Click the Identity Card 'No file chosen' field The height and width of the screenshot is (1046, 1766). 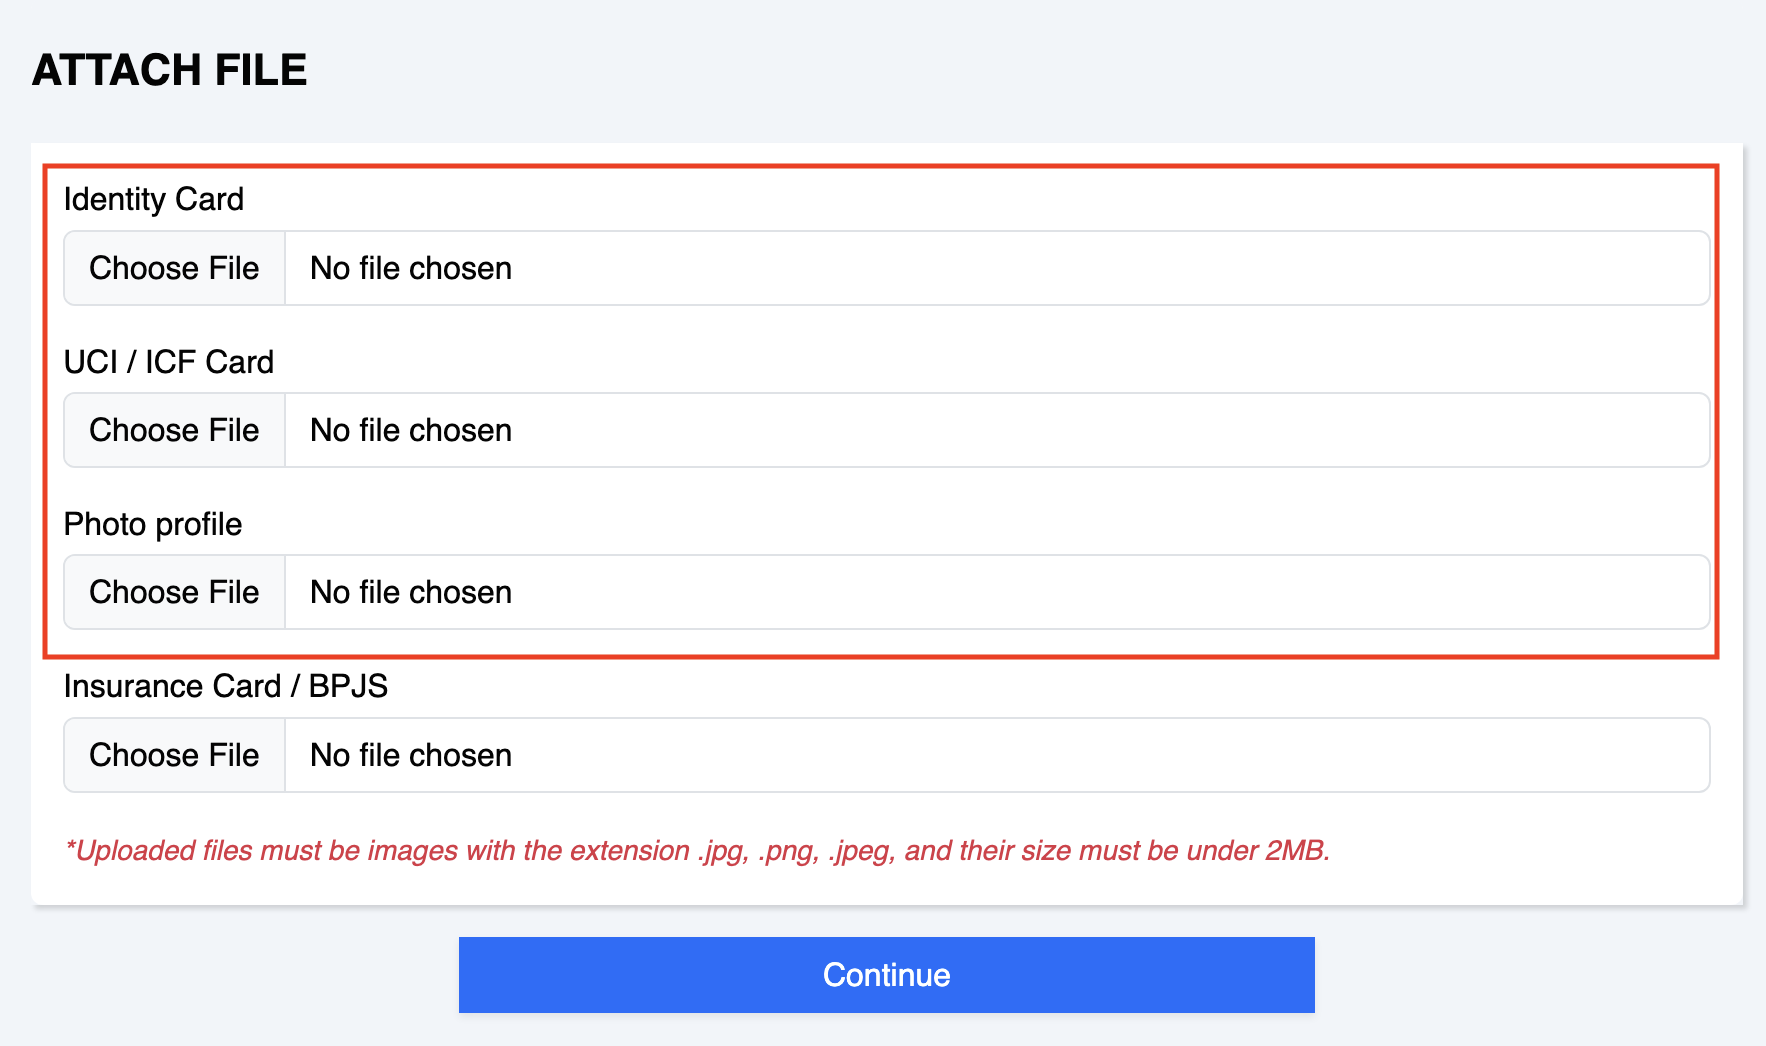(996, 268)
